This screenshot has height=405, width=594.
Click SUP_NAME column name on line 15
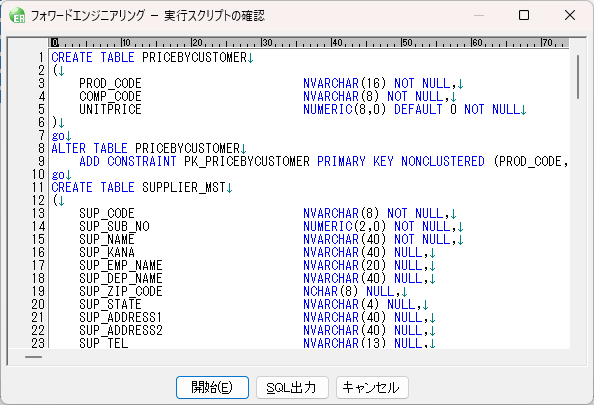107,239
